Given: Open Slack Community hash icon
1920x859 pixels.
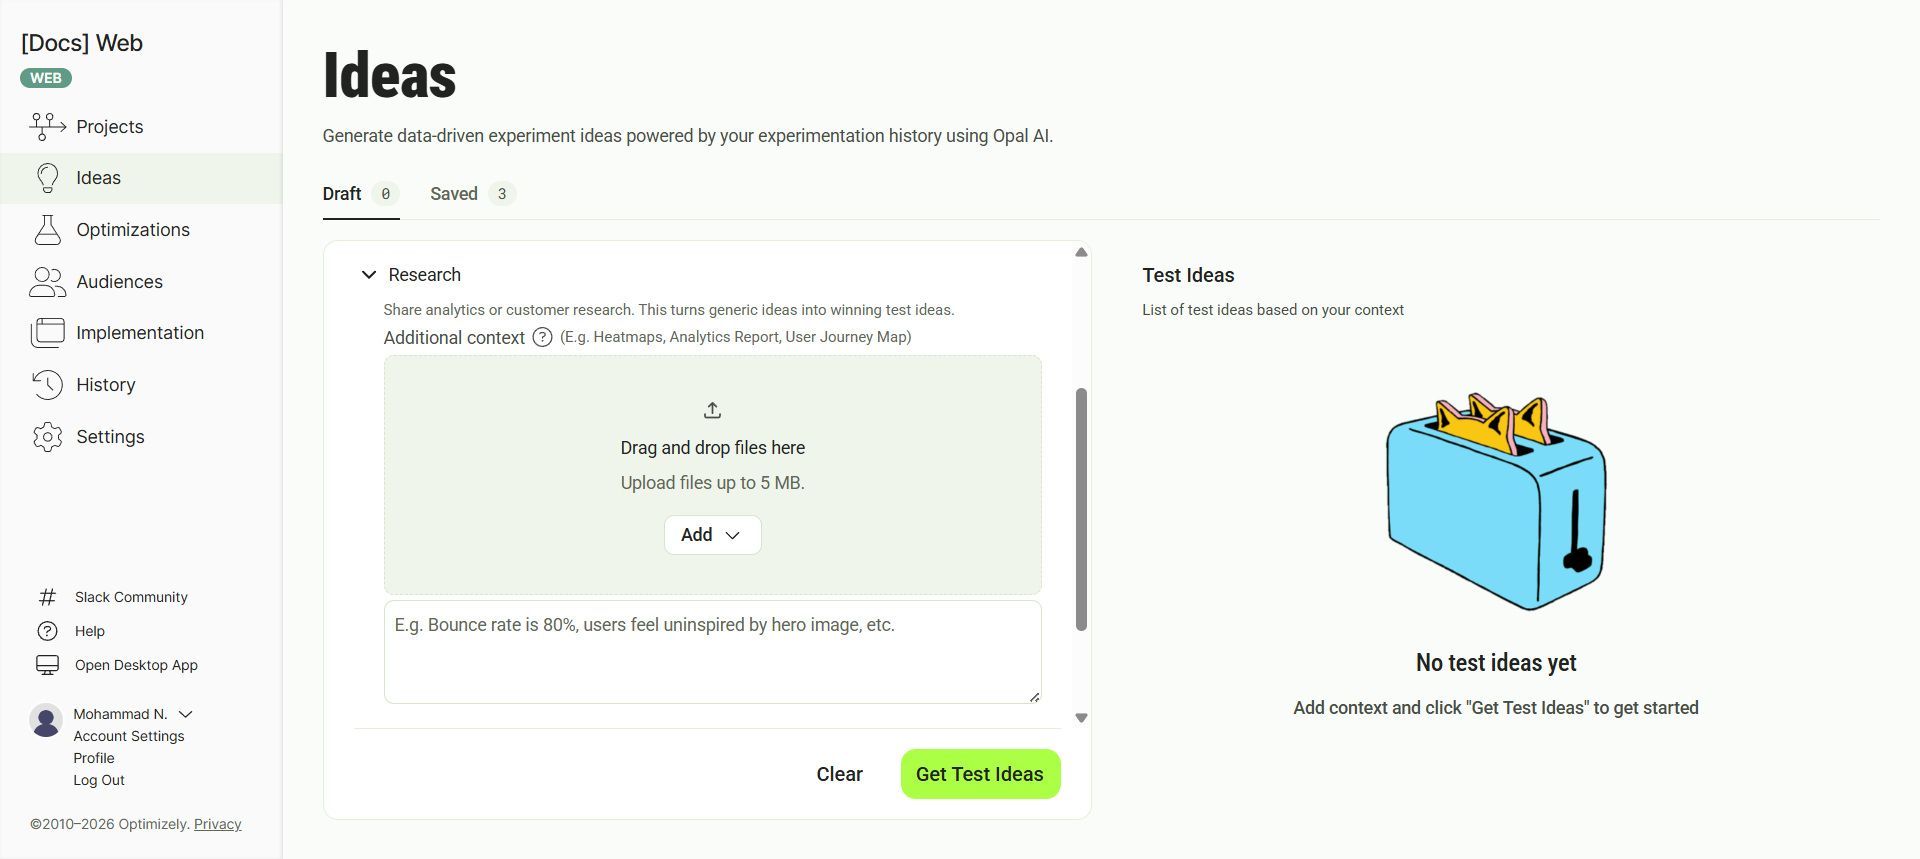Looking at the screenshot, I should click(x=47, y=597).
